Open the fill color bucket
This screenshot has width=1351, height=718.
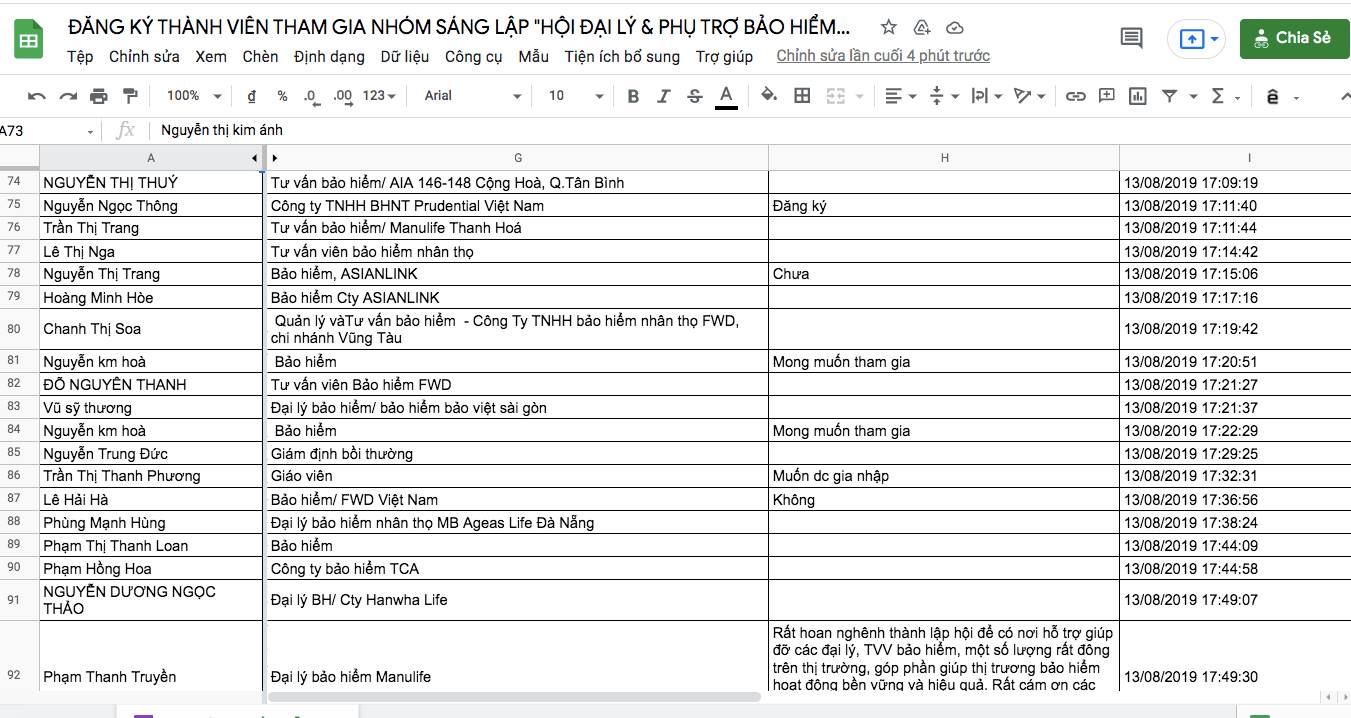pos(769,96)
